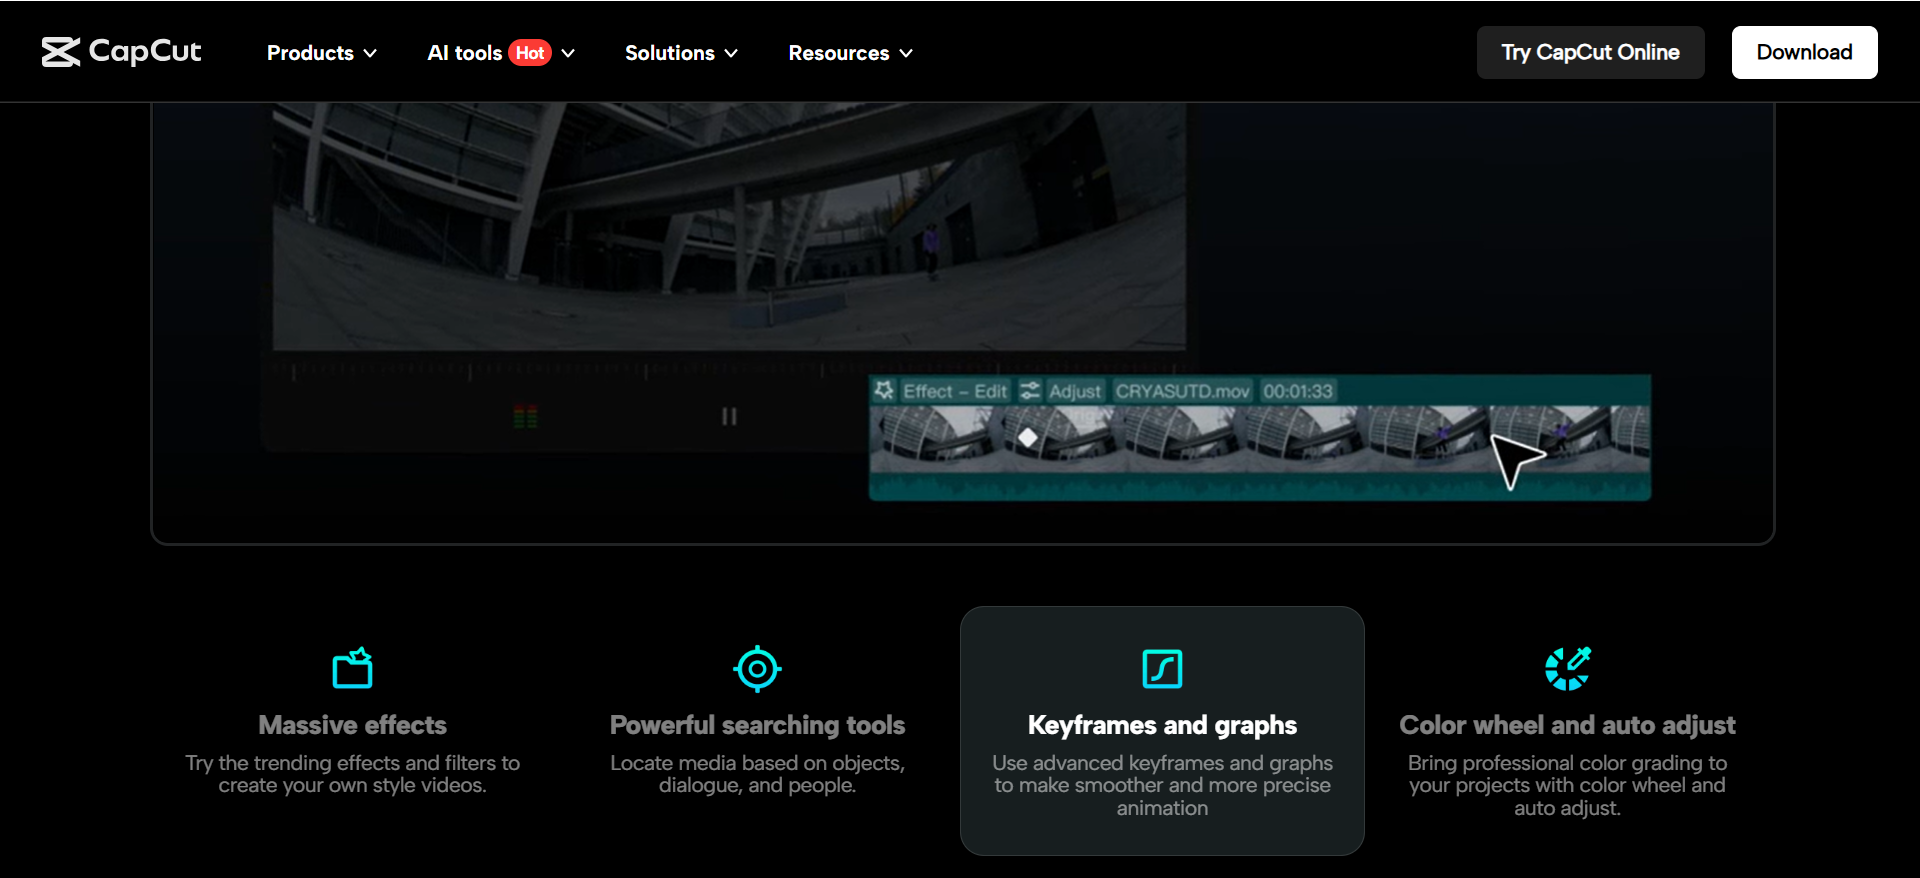Click the CapCut logo icon
The image size is (1920, 878).
tap(60, 52)
